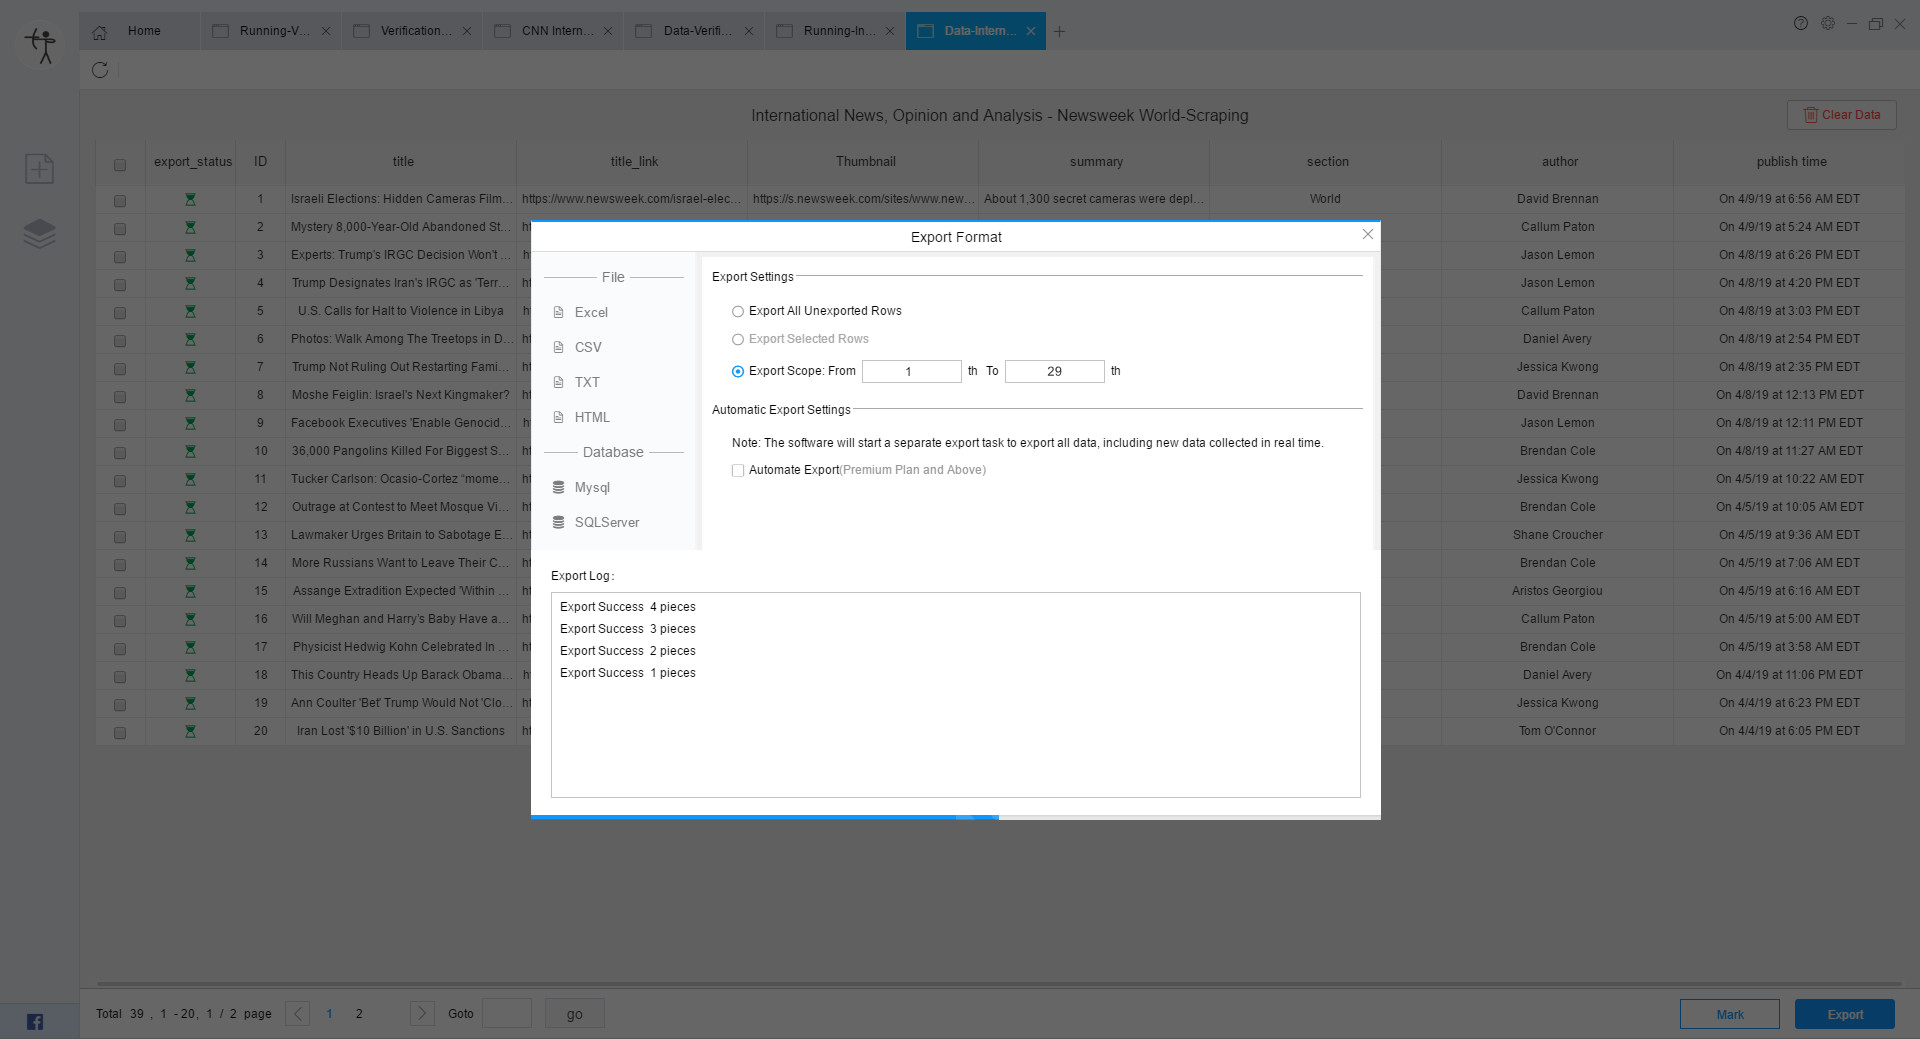The image size is (1920, 1039).
Task: Toggle the select-all header checkbox
Action: [120, 165]
